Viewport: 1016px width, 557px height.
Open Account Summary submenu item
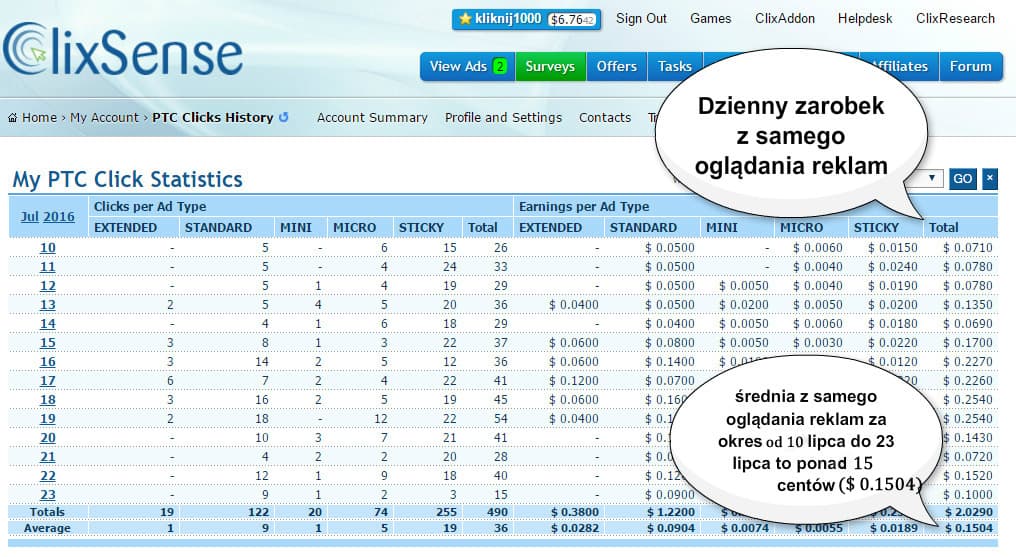click(x=372, y=118)
